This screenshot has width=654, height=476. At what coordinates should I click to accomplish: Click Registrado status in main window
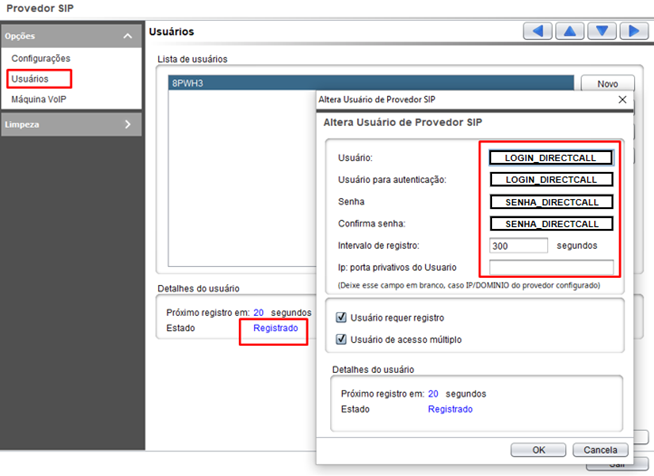[x=276, y=328]
